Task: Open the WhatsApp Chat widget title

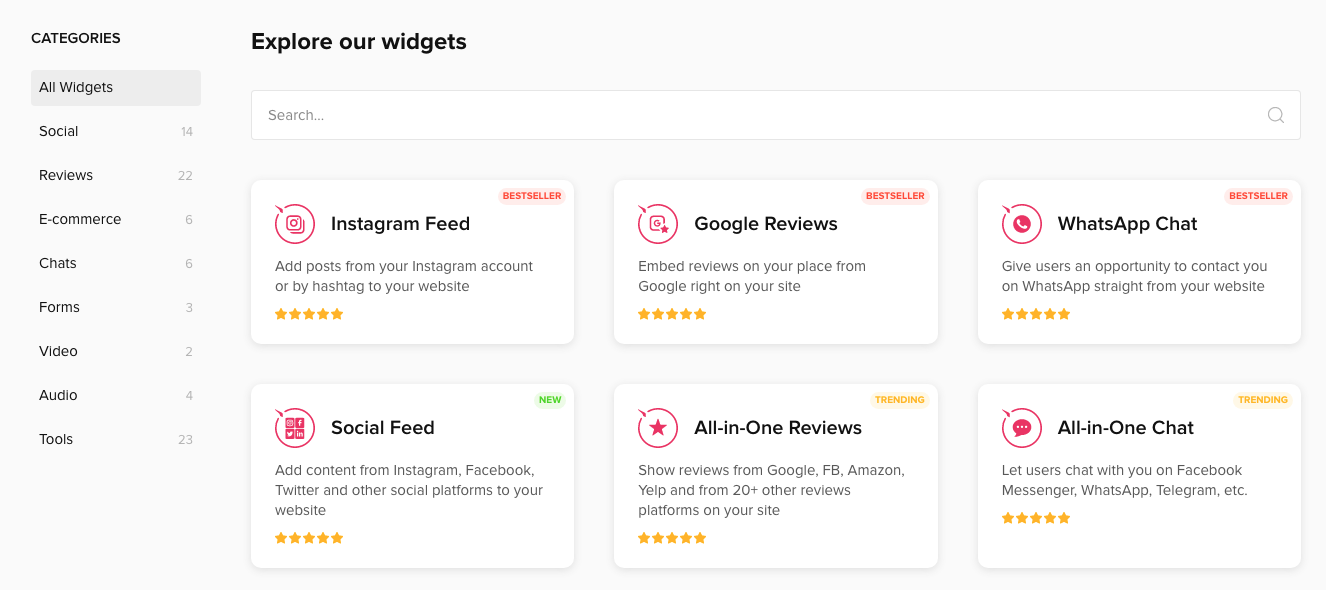Action: pos(1127,224)
